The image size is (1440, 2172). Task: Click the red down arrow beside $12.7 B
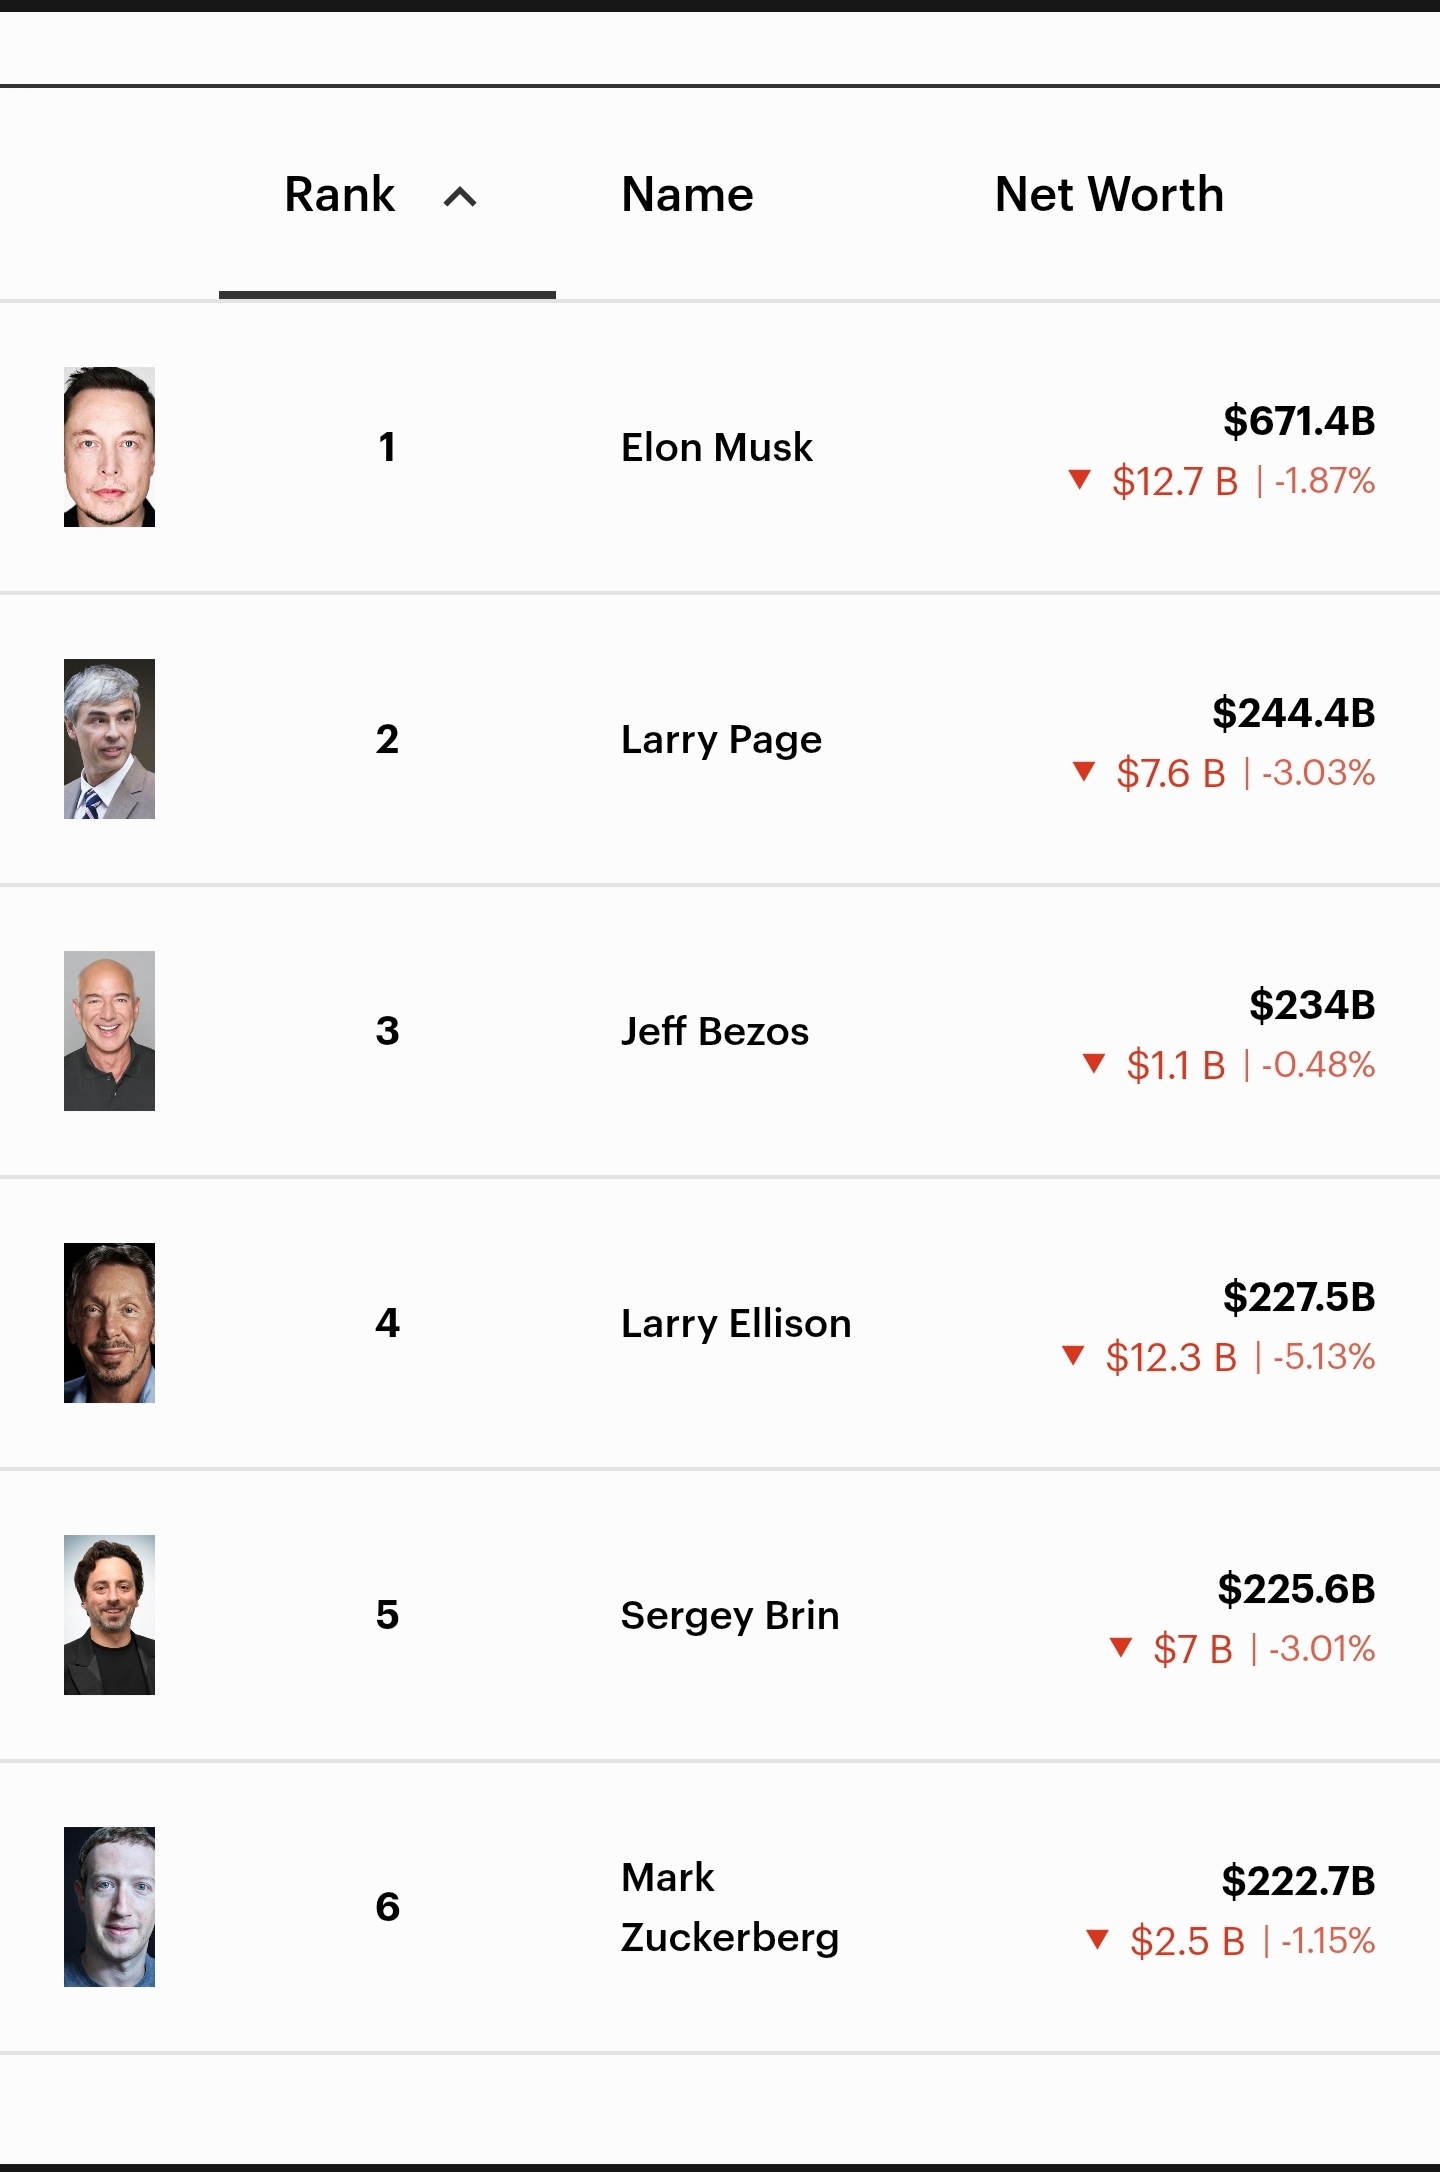coord(1079,479)
